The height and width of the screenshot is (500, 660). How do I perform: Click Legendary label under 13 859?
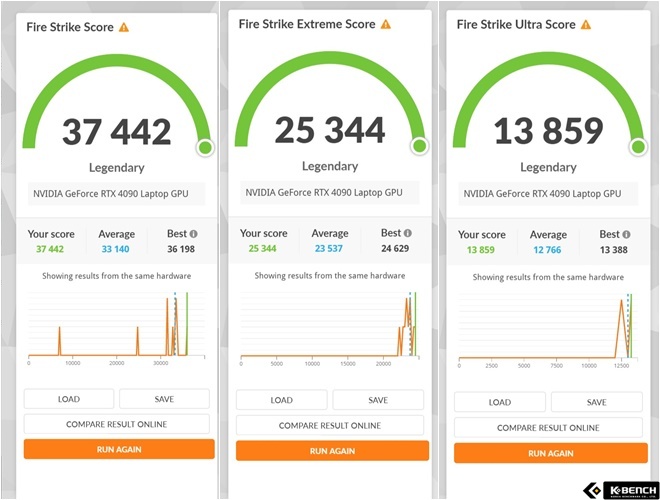pos(548,167)
